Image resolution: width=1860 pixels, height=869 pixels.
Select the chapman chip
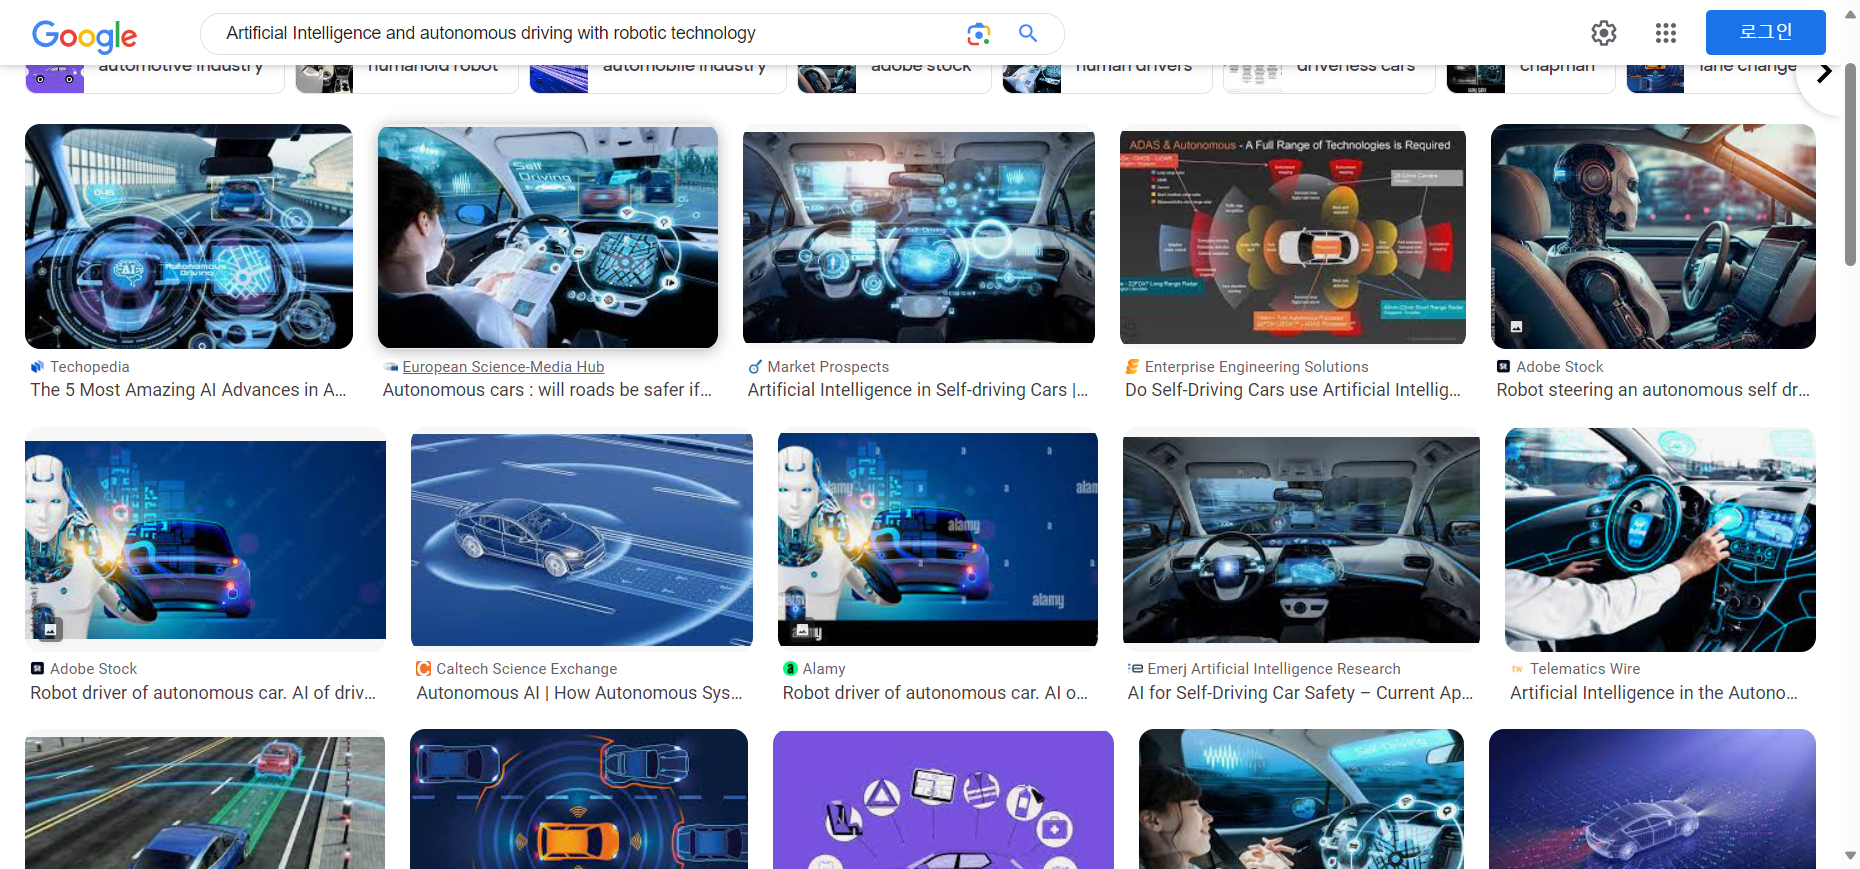point(1531,78)
